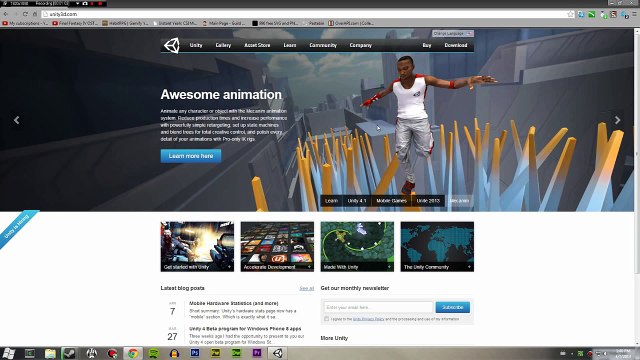Go to the Asset Store menu item

257,45
